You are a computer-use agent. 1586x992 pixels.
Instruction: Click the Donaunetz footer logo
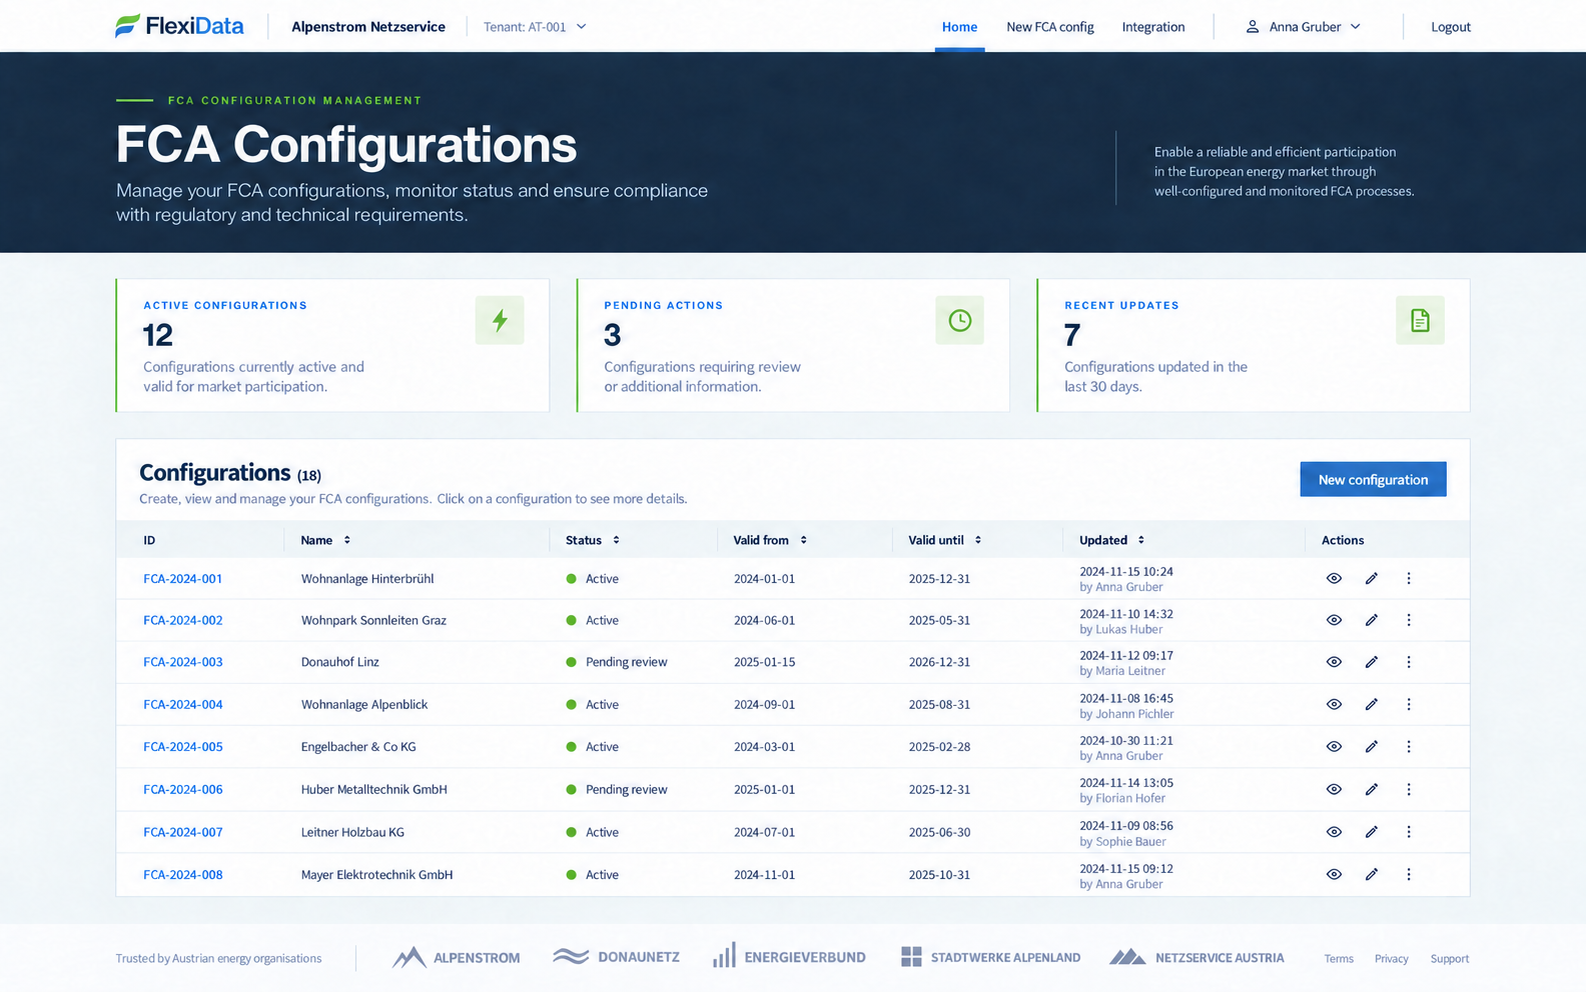(616, 957)
